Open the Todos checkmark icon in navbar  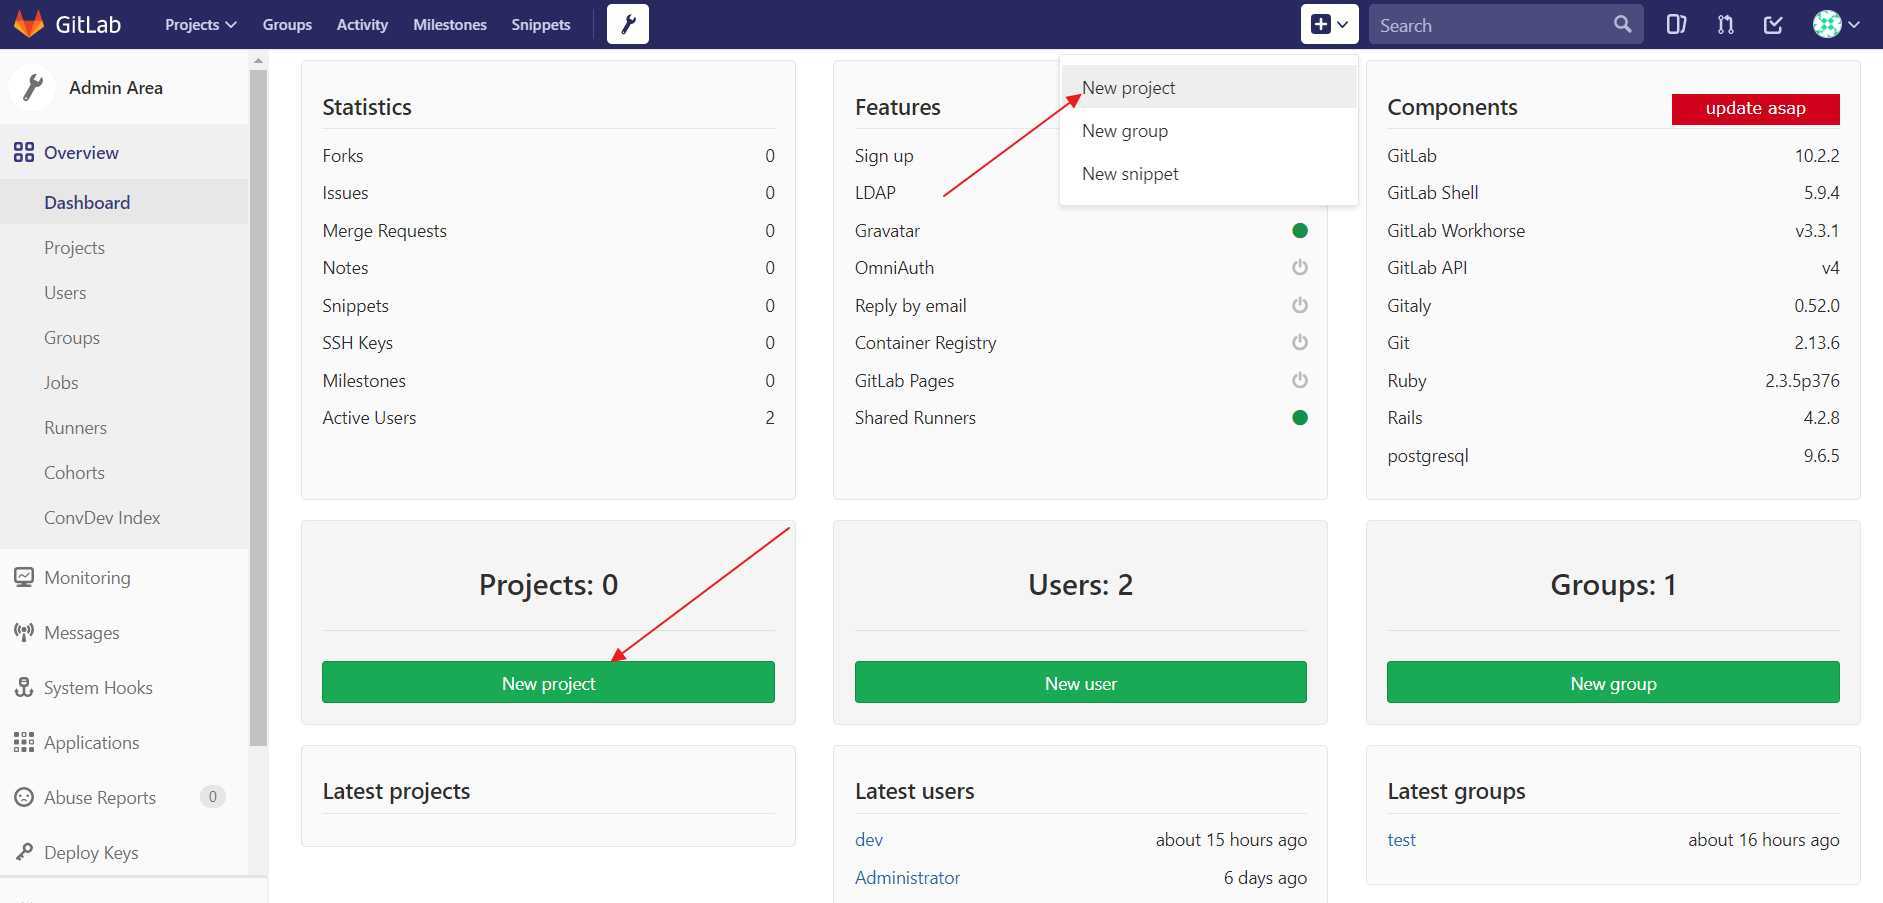coord(1774,24)
